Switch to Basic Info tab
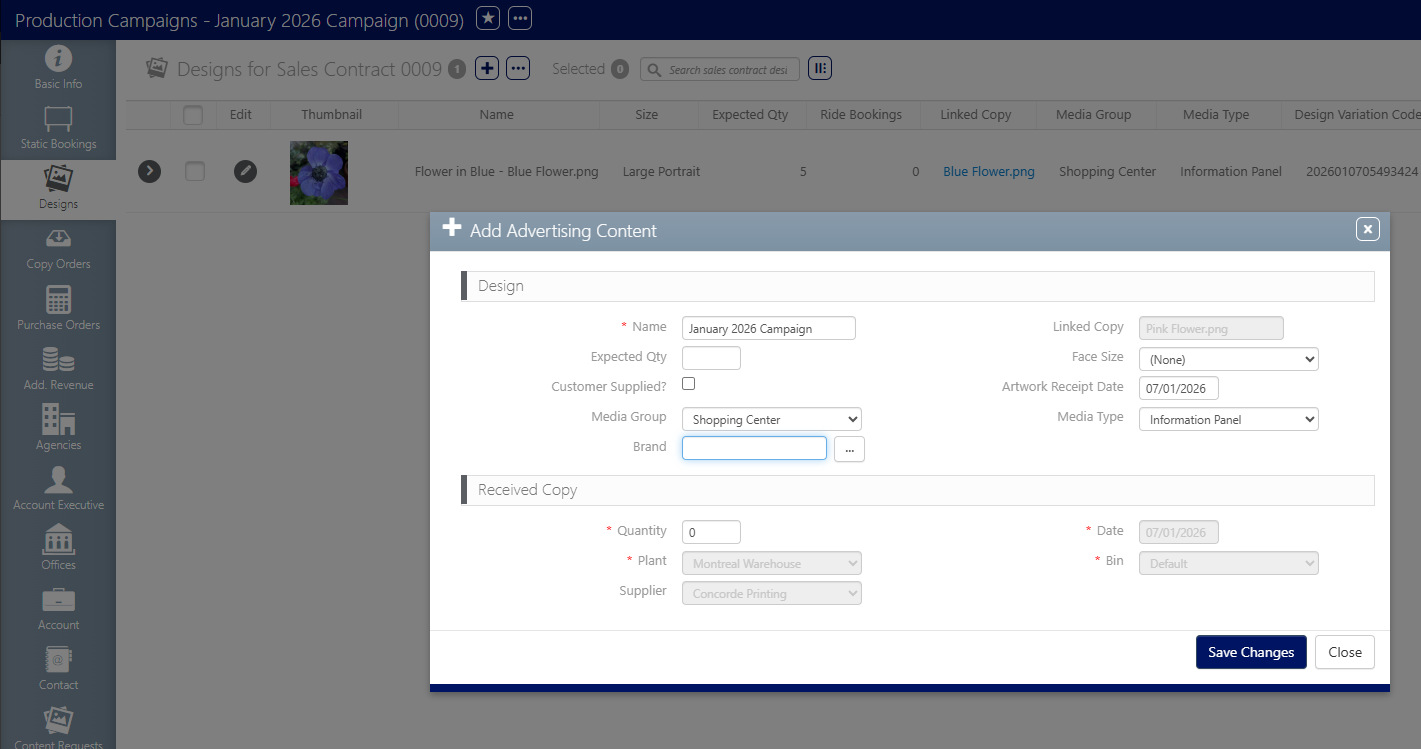 click(58, 68)
